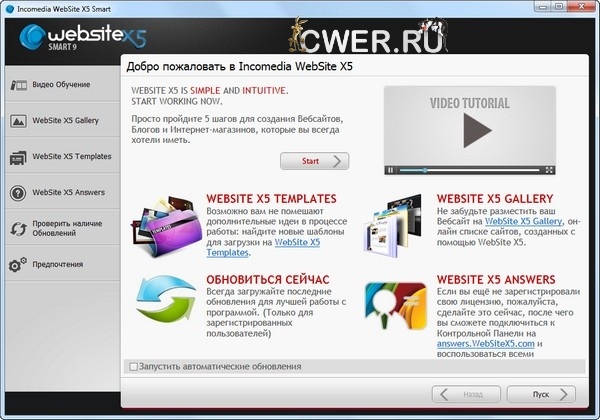Image resolution: width=600 pixels, height=420 pixels.
Task: Click the WebSite X5 Templates sidebar icon
Action: [18, 157]
